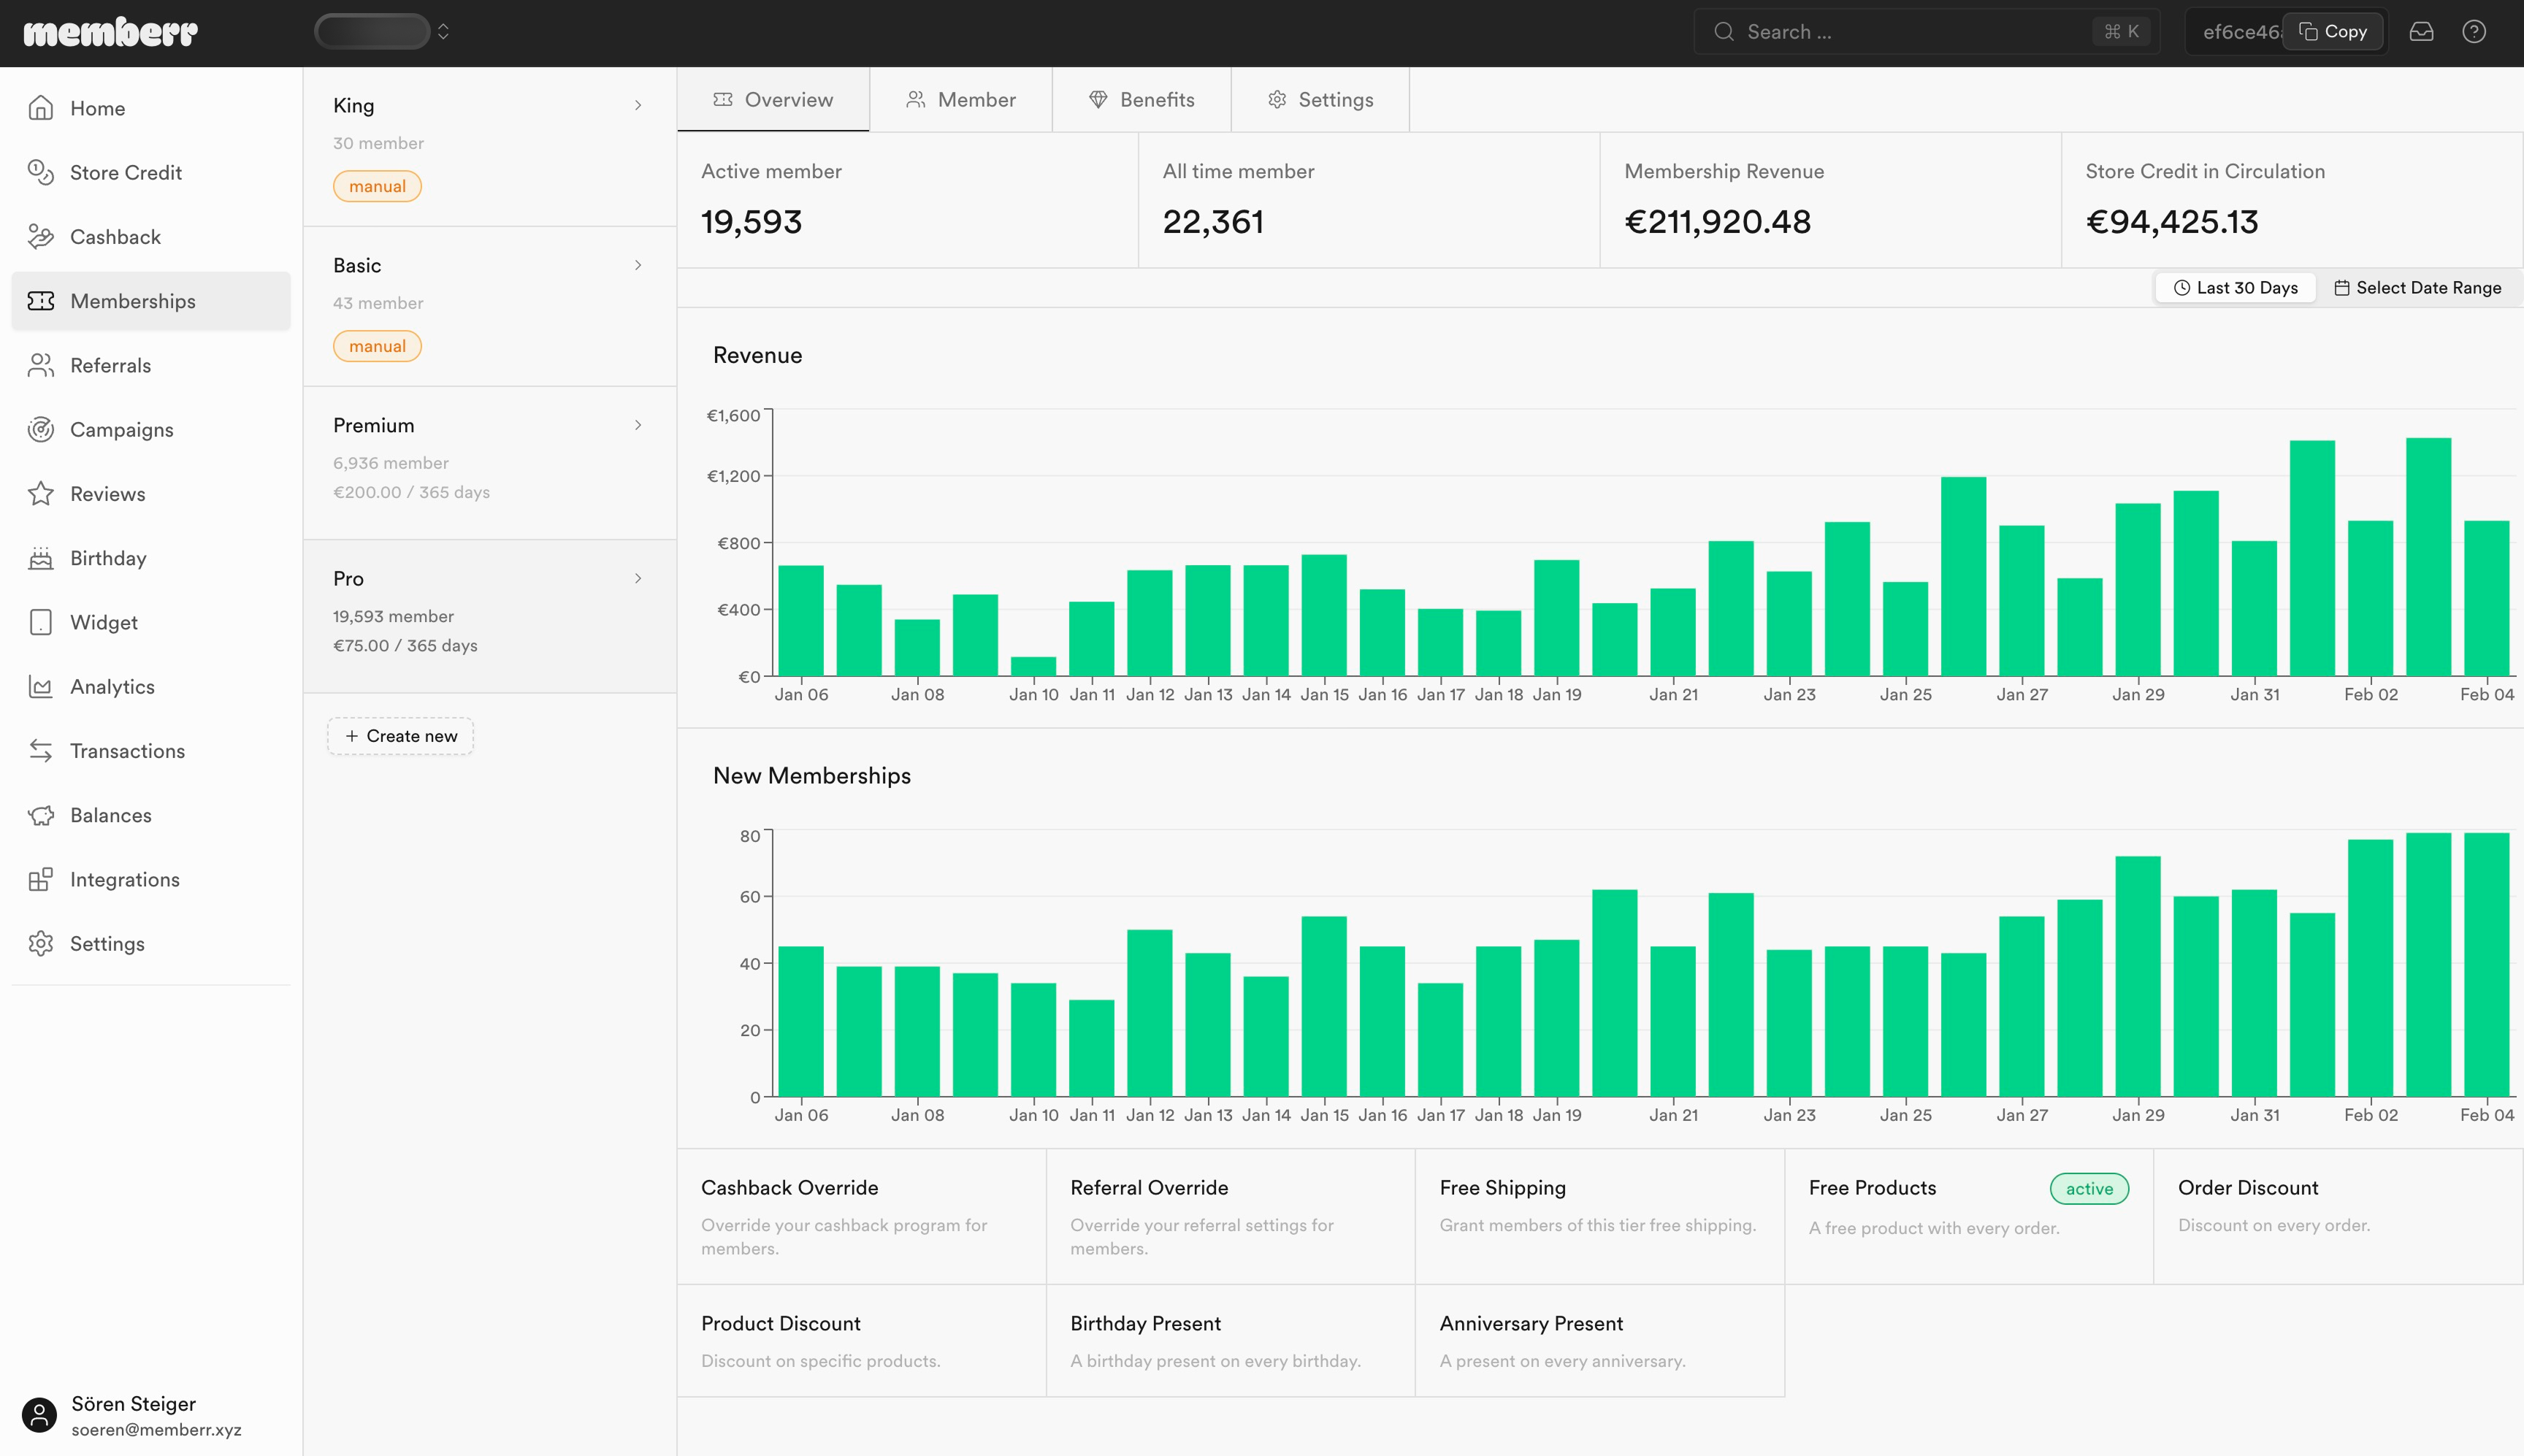Expand the Premium membership tier
The image size is (2524, 1456).
point(489,463)
